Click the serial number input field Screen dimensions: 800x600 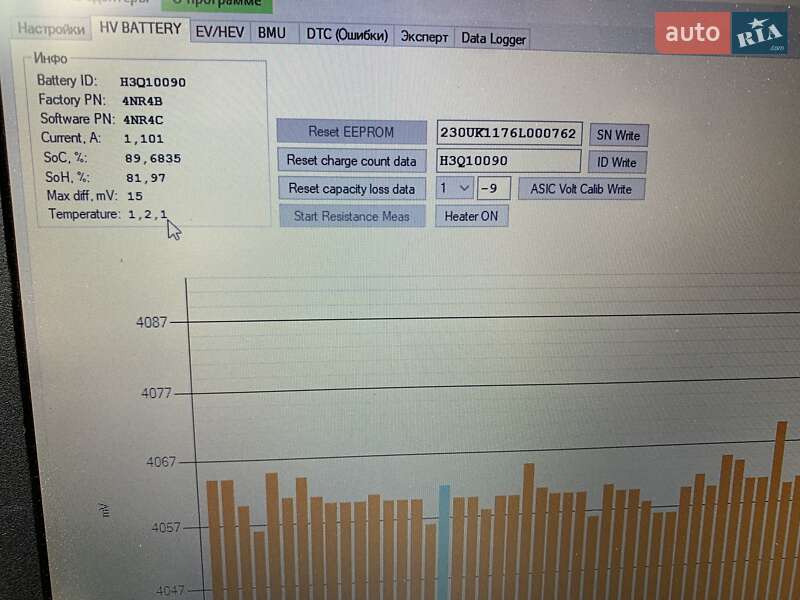508,133
